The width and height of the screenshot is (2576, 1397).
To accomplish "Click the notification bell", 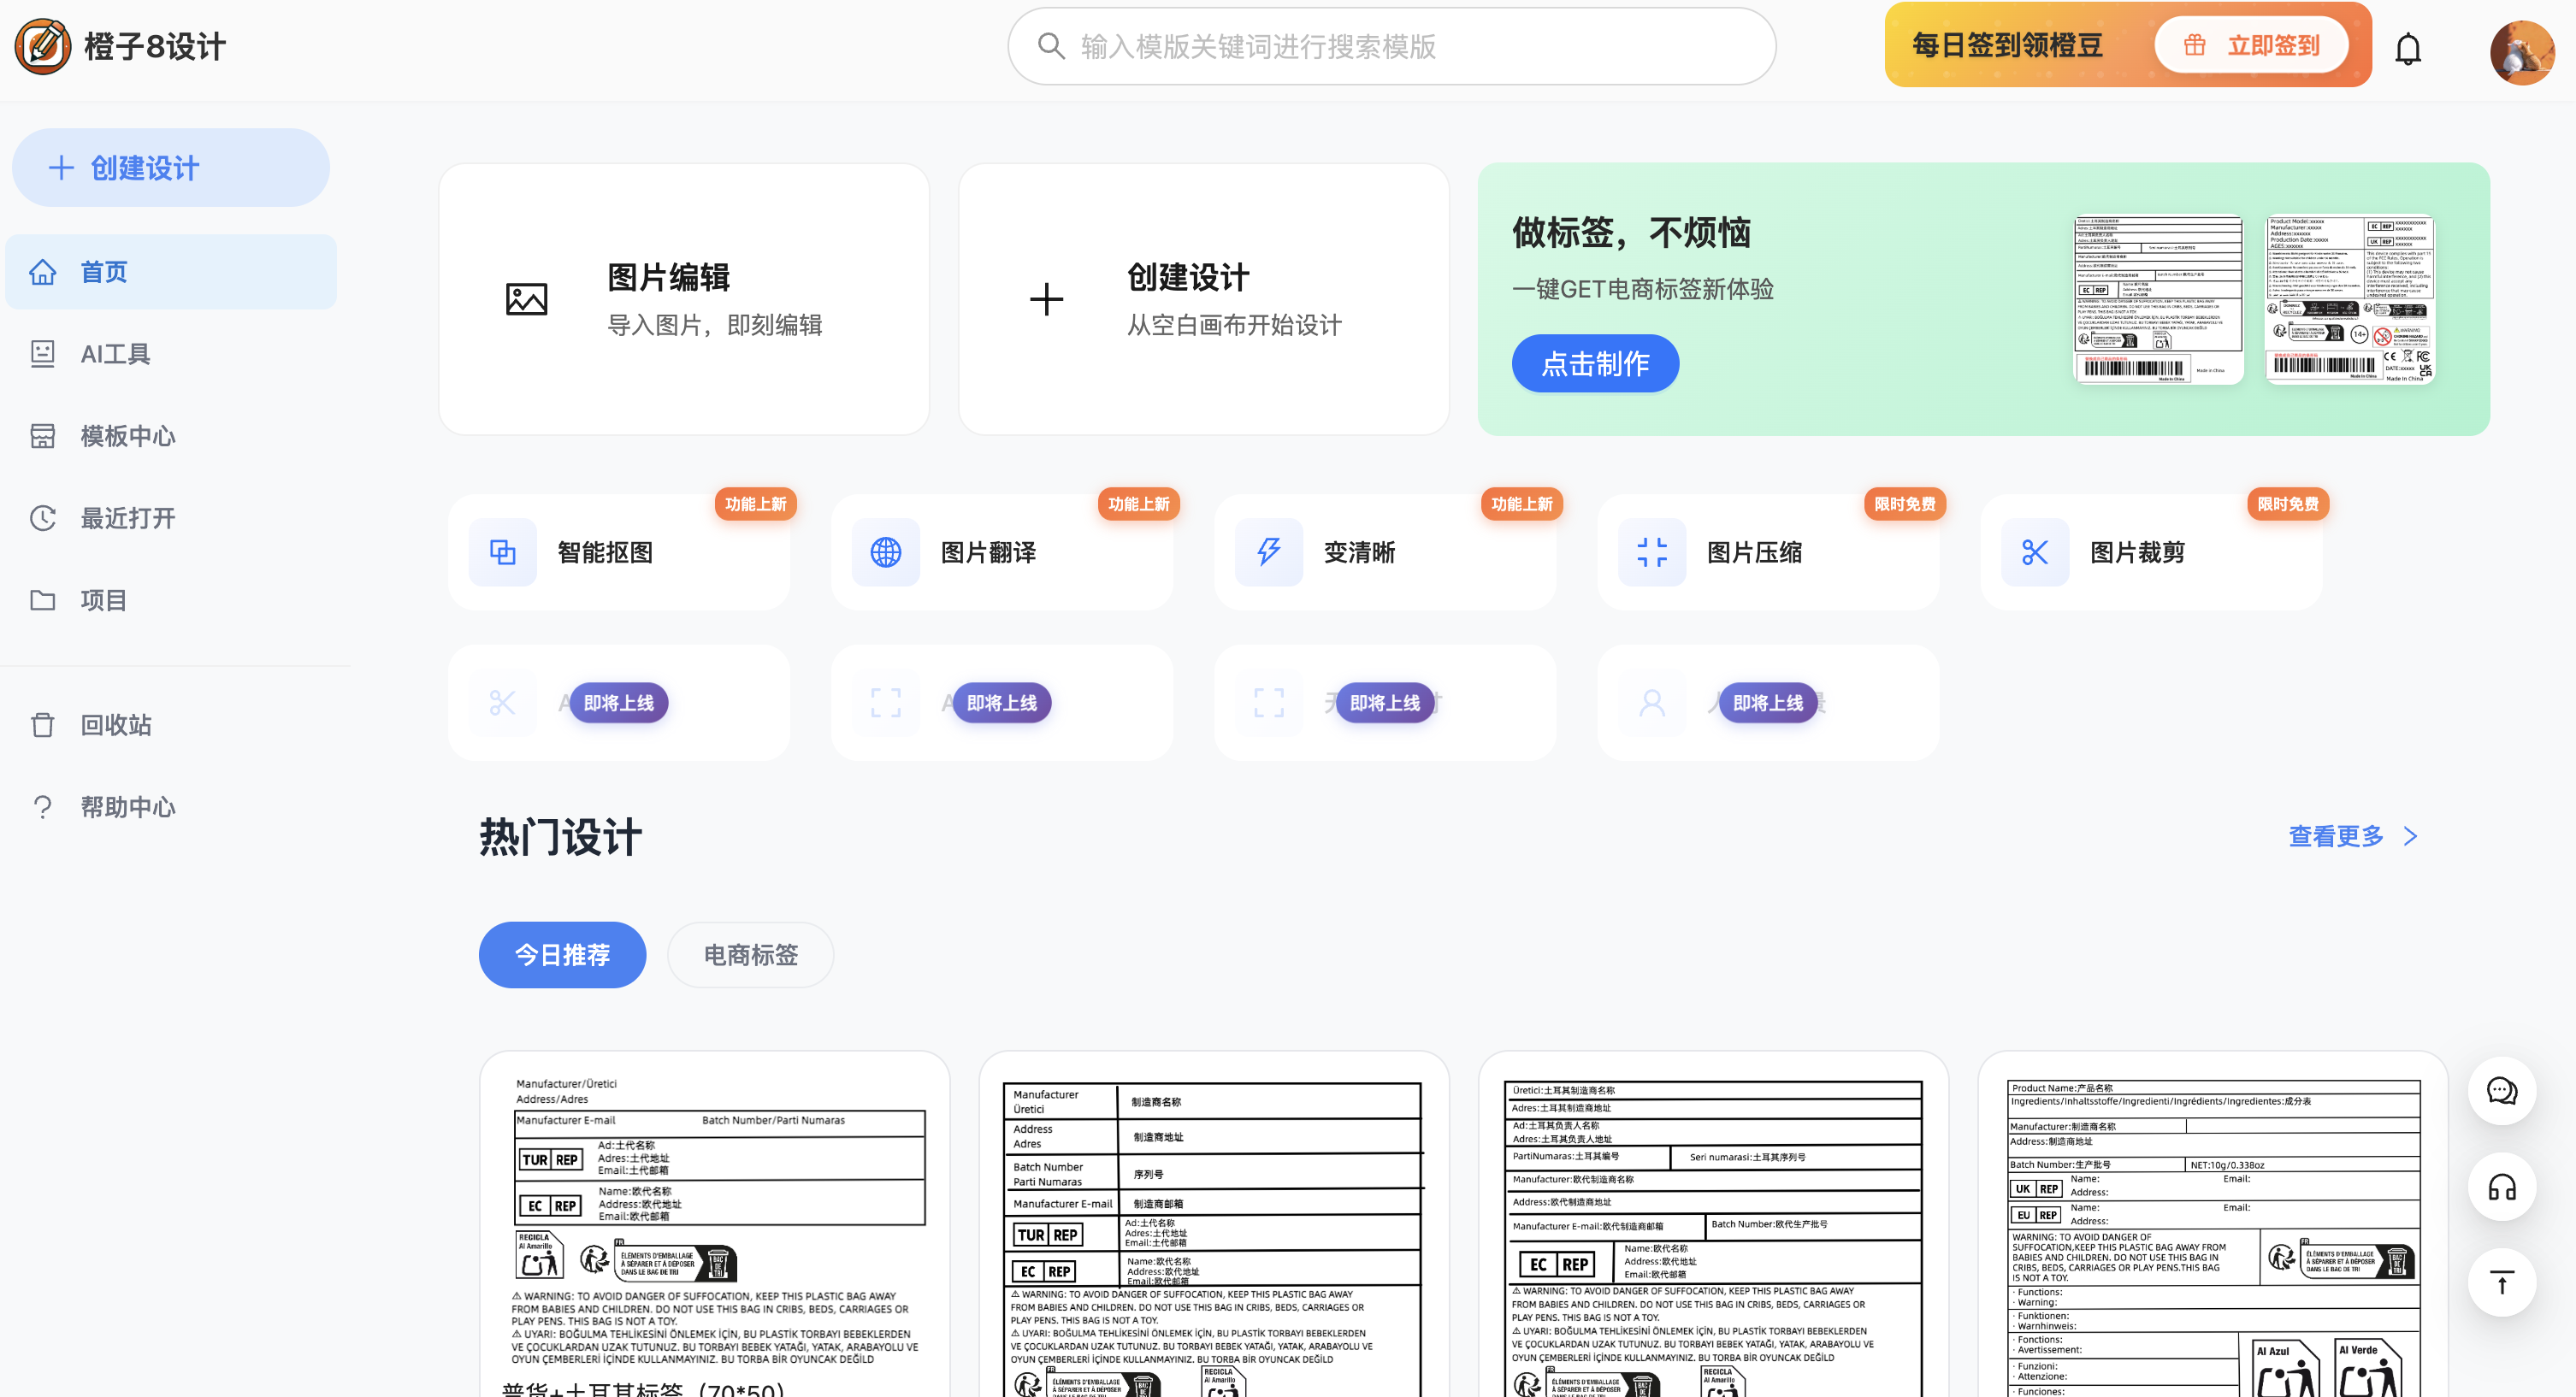I will click(2408, 46).
